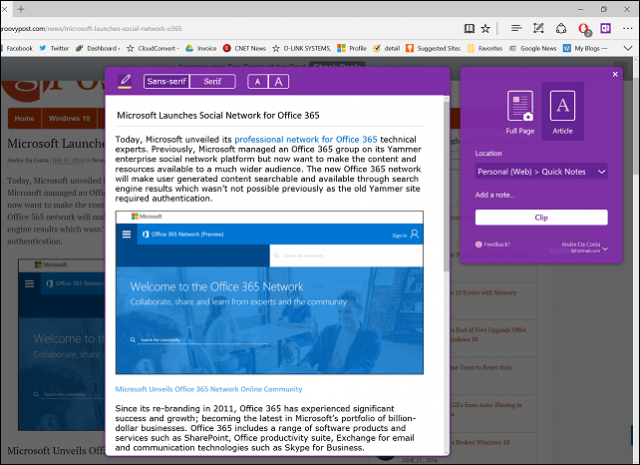Click the Clip button
Screen dimensions: 640x465
tap(541, 217)
